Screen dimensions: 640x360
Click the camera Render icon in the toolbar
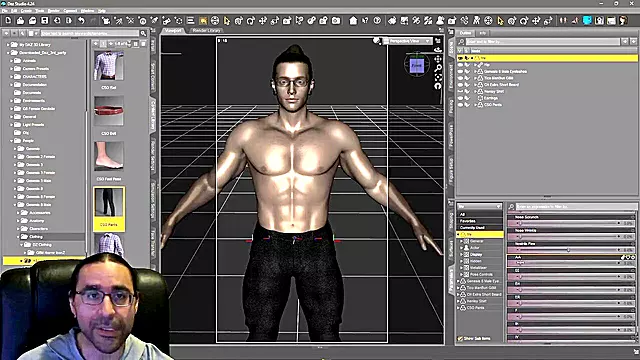pos(336,20)
